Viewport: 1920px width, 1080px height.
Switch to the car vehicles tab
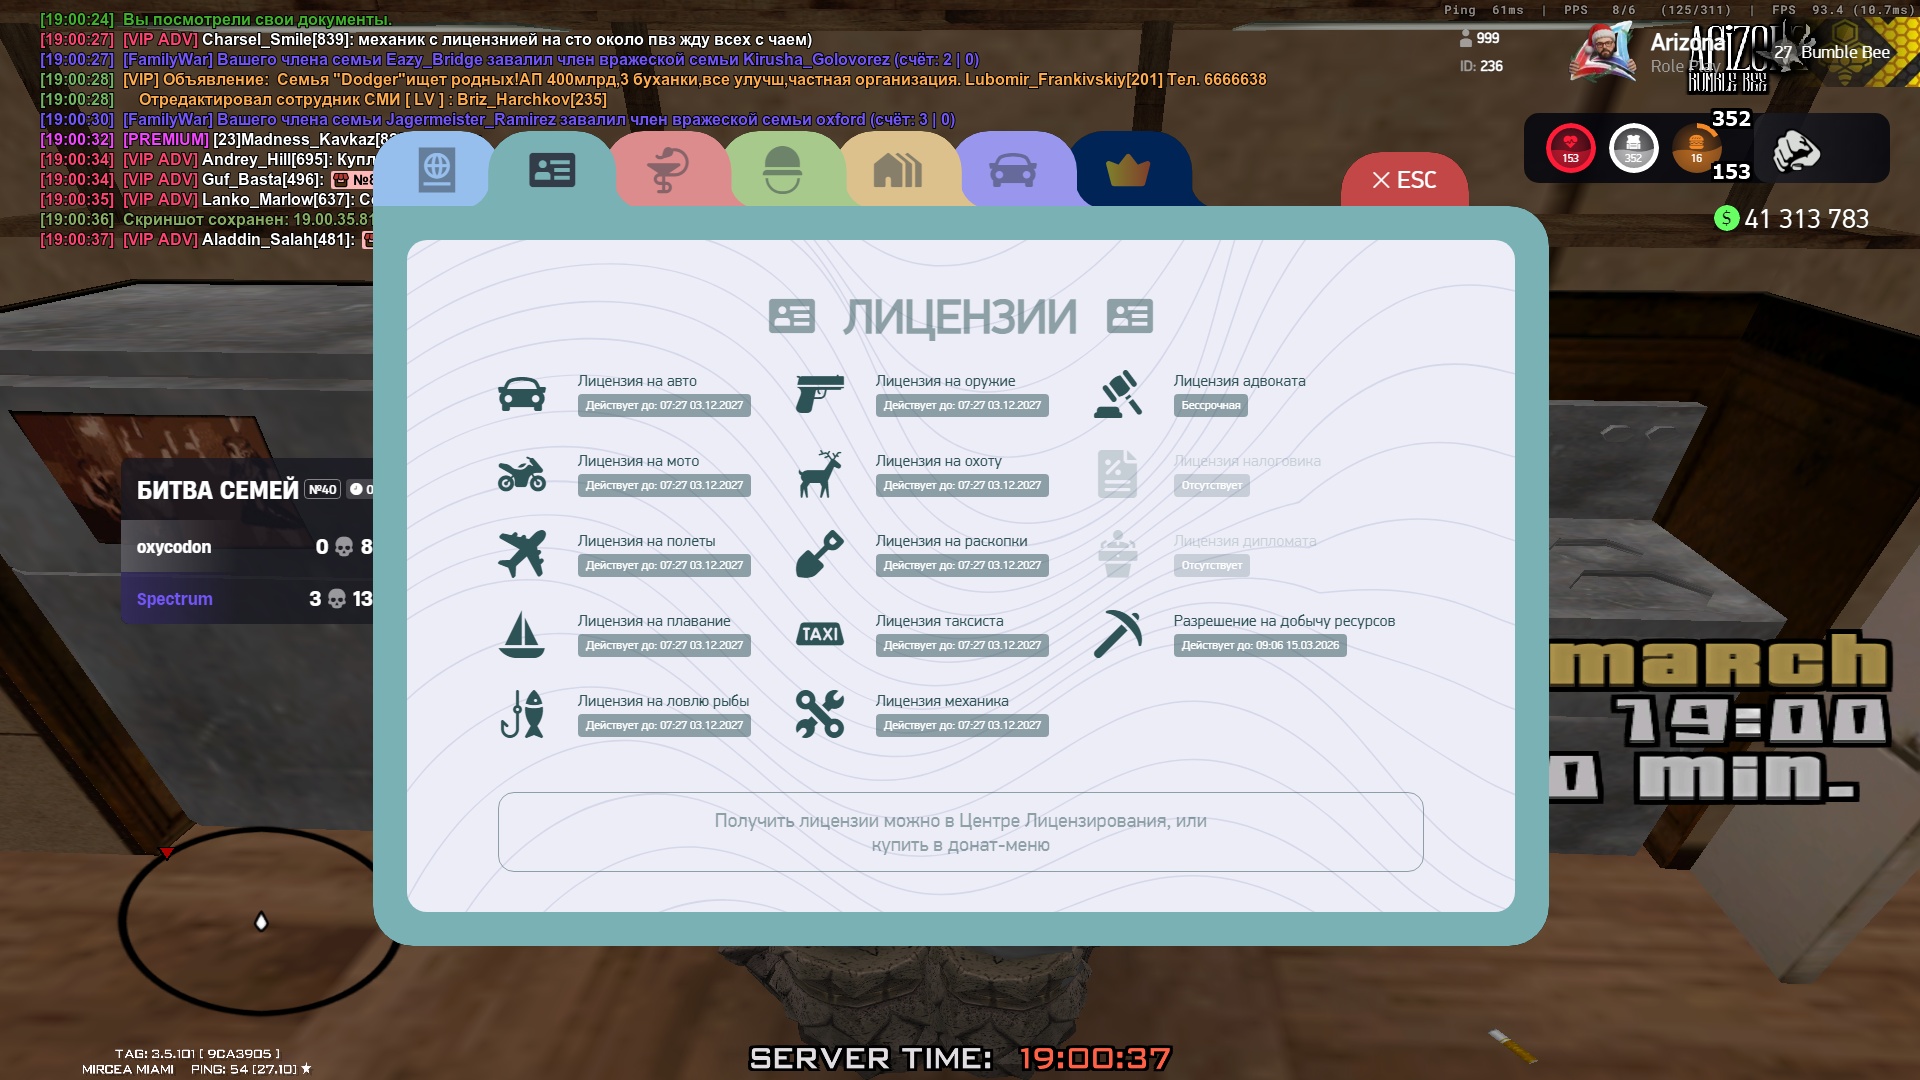coord(1012,170)
